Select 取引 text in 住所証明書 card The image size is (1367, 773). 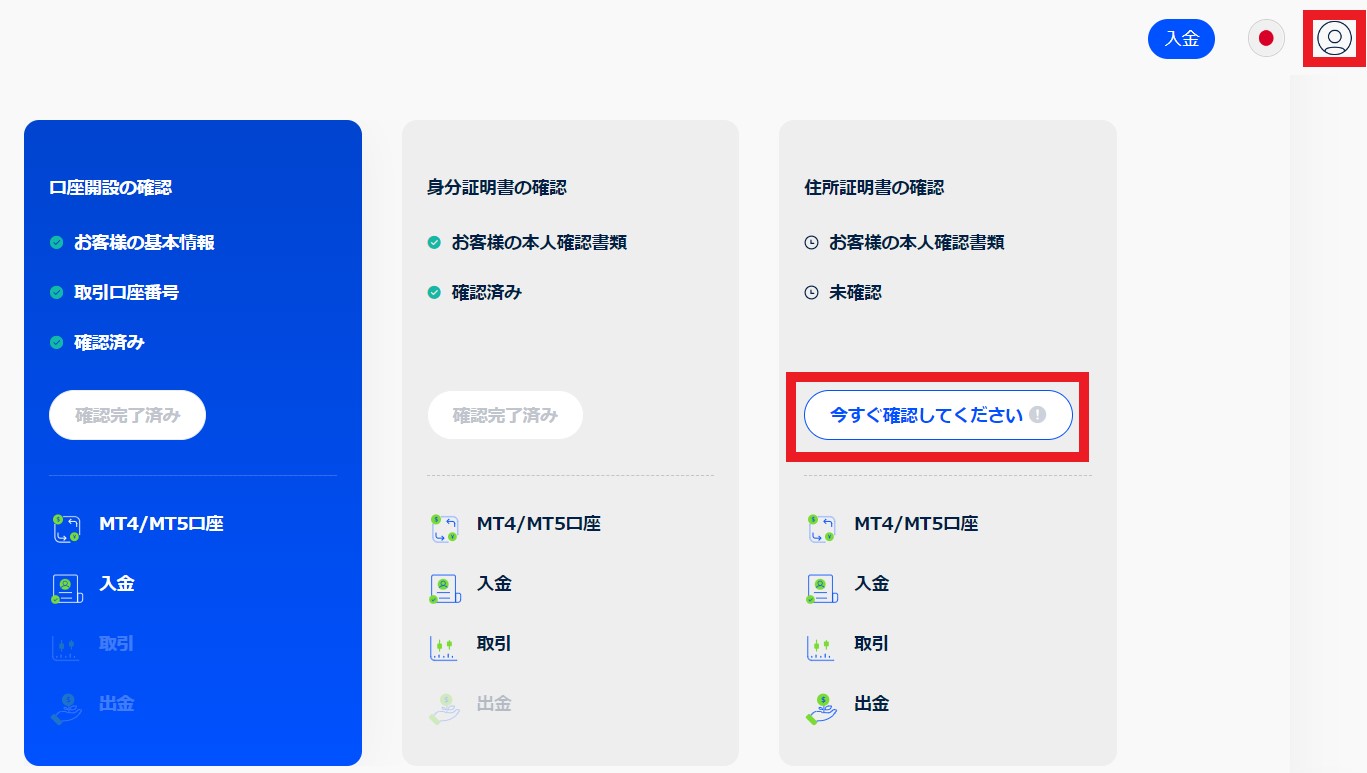(x=871, y=643)
